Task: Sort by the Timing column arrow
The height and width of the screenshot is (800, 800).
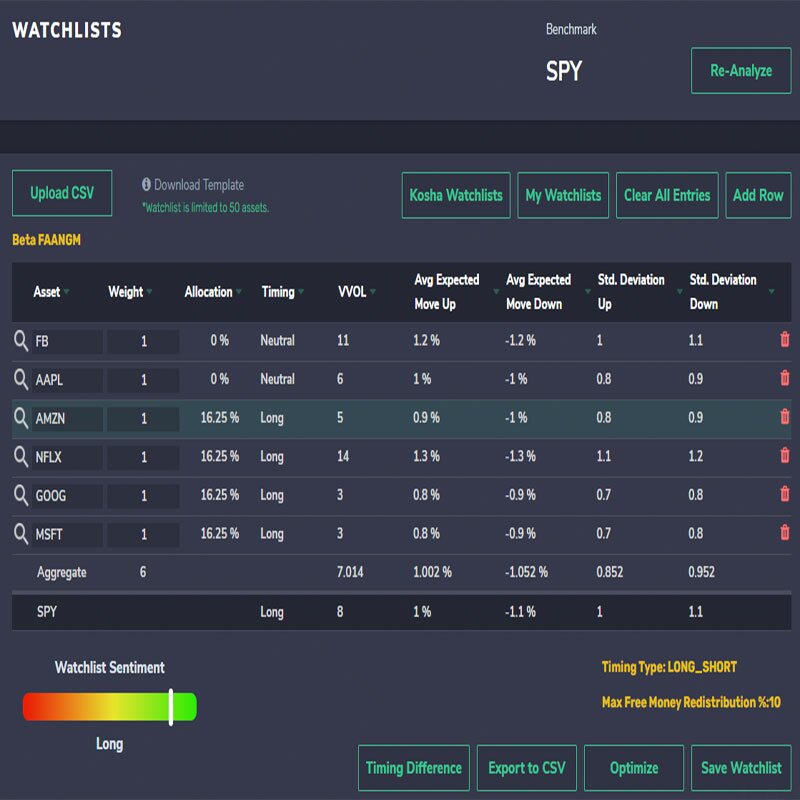Action: (x=301, y=292)
